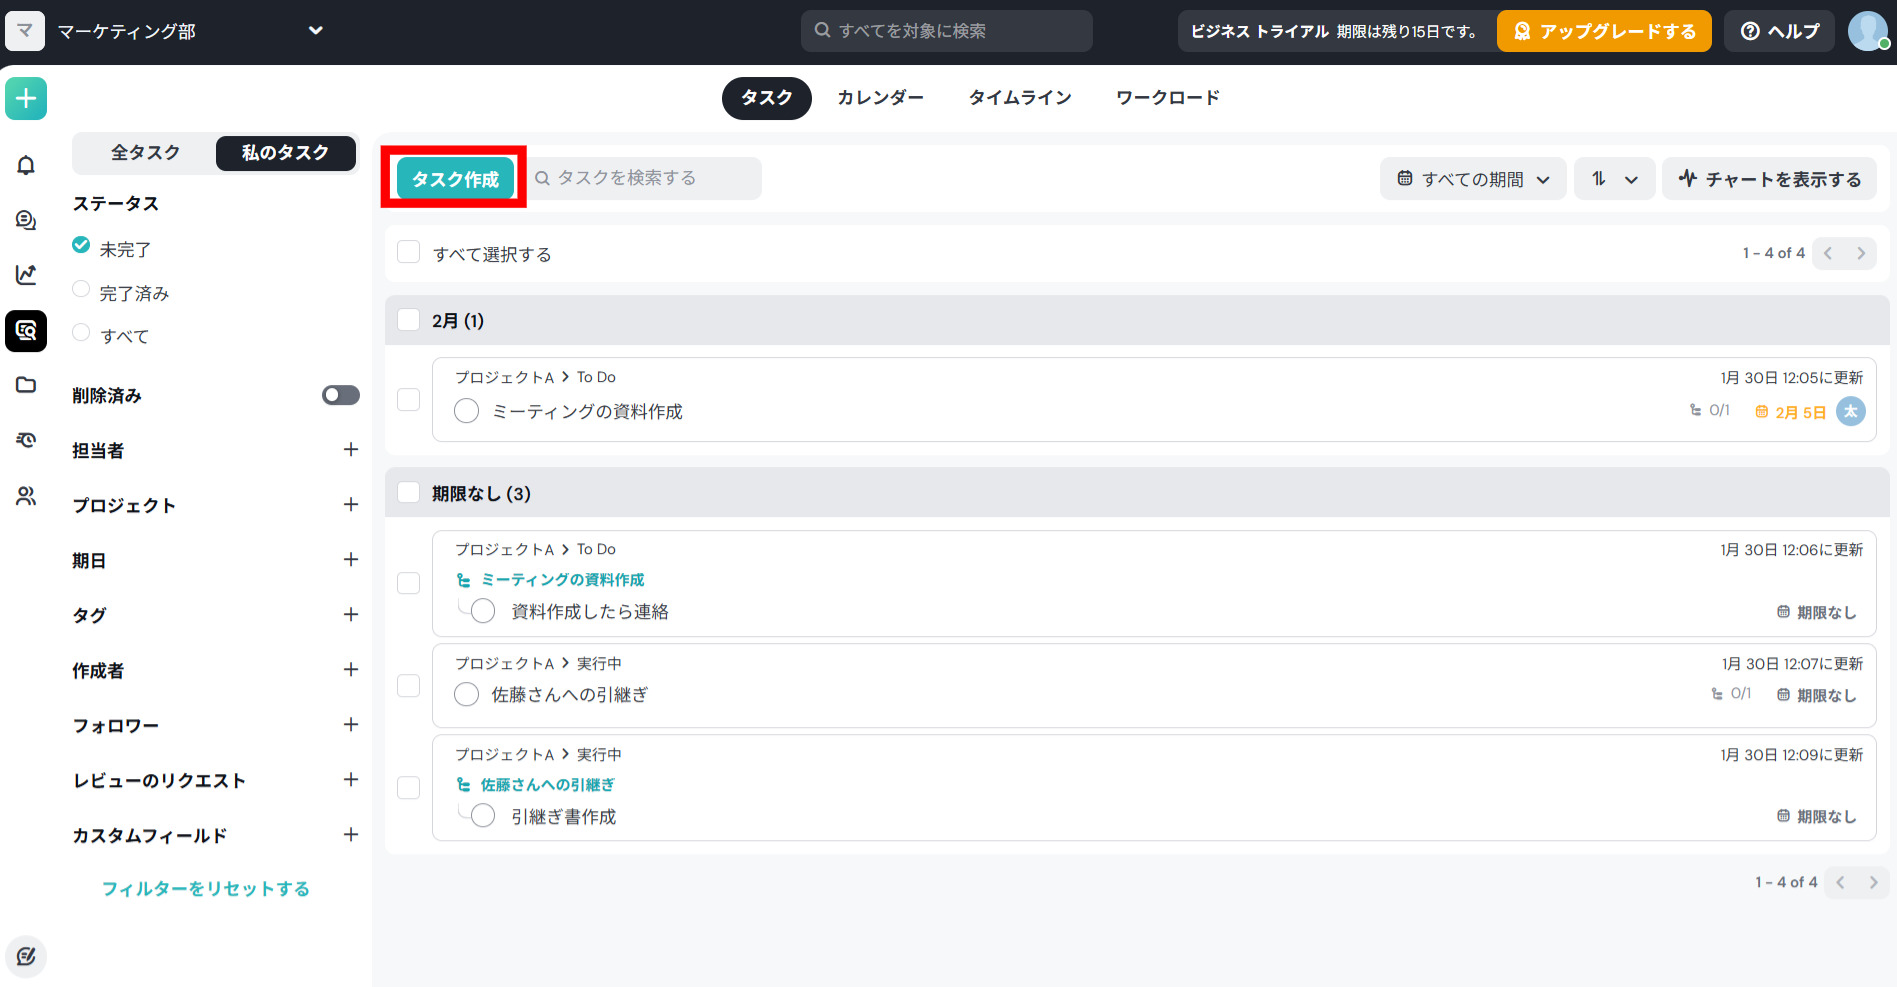The height and width of the screenshot is (987, 1897).
Task: Switch to the カレンダー tab
Action: (x=880, y=98)
